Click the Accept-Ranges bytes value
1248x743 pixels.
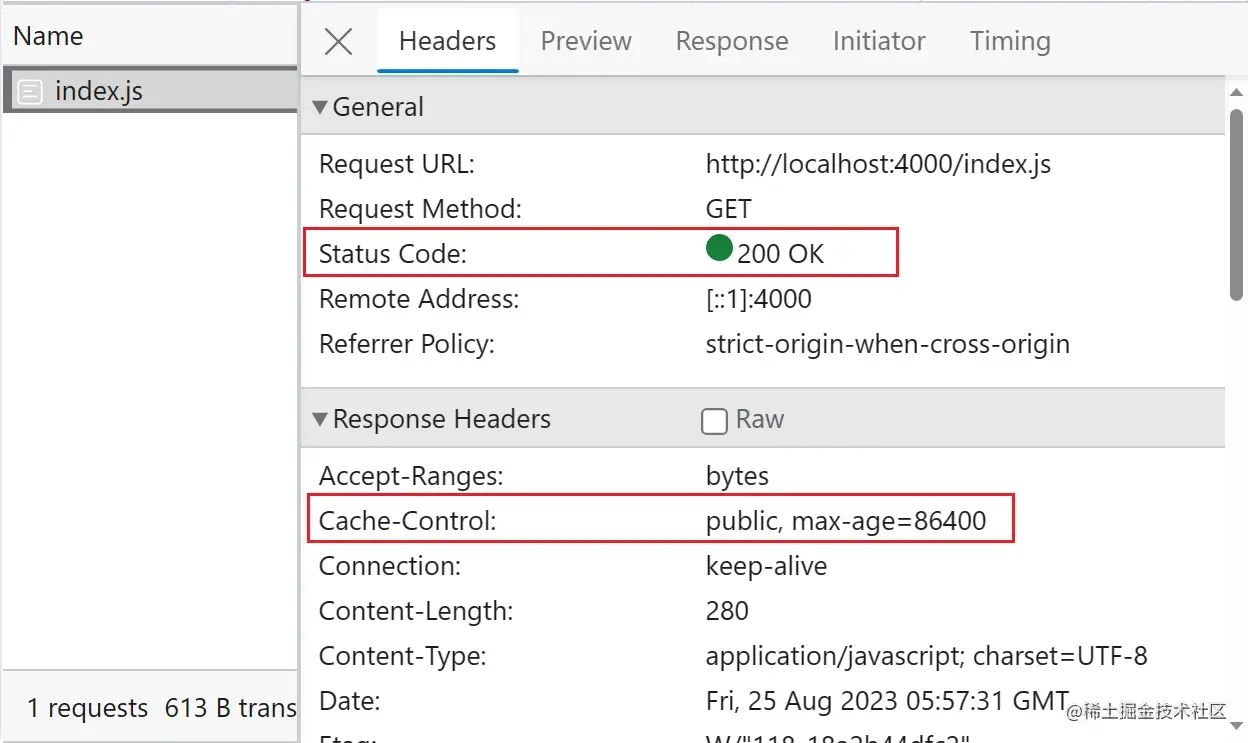pos(737,476)
